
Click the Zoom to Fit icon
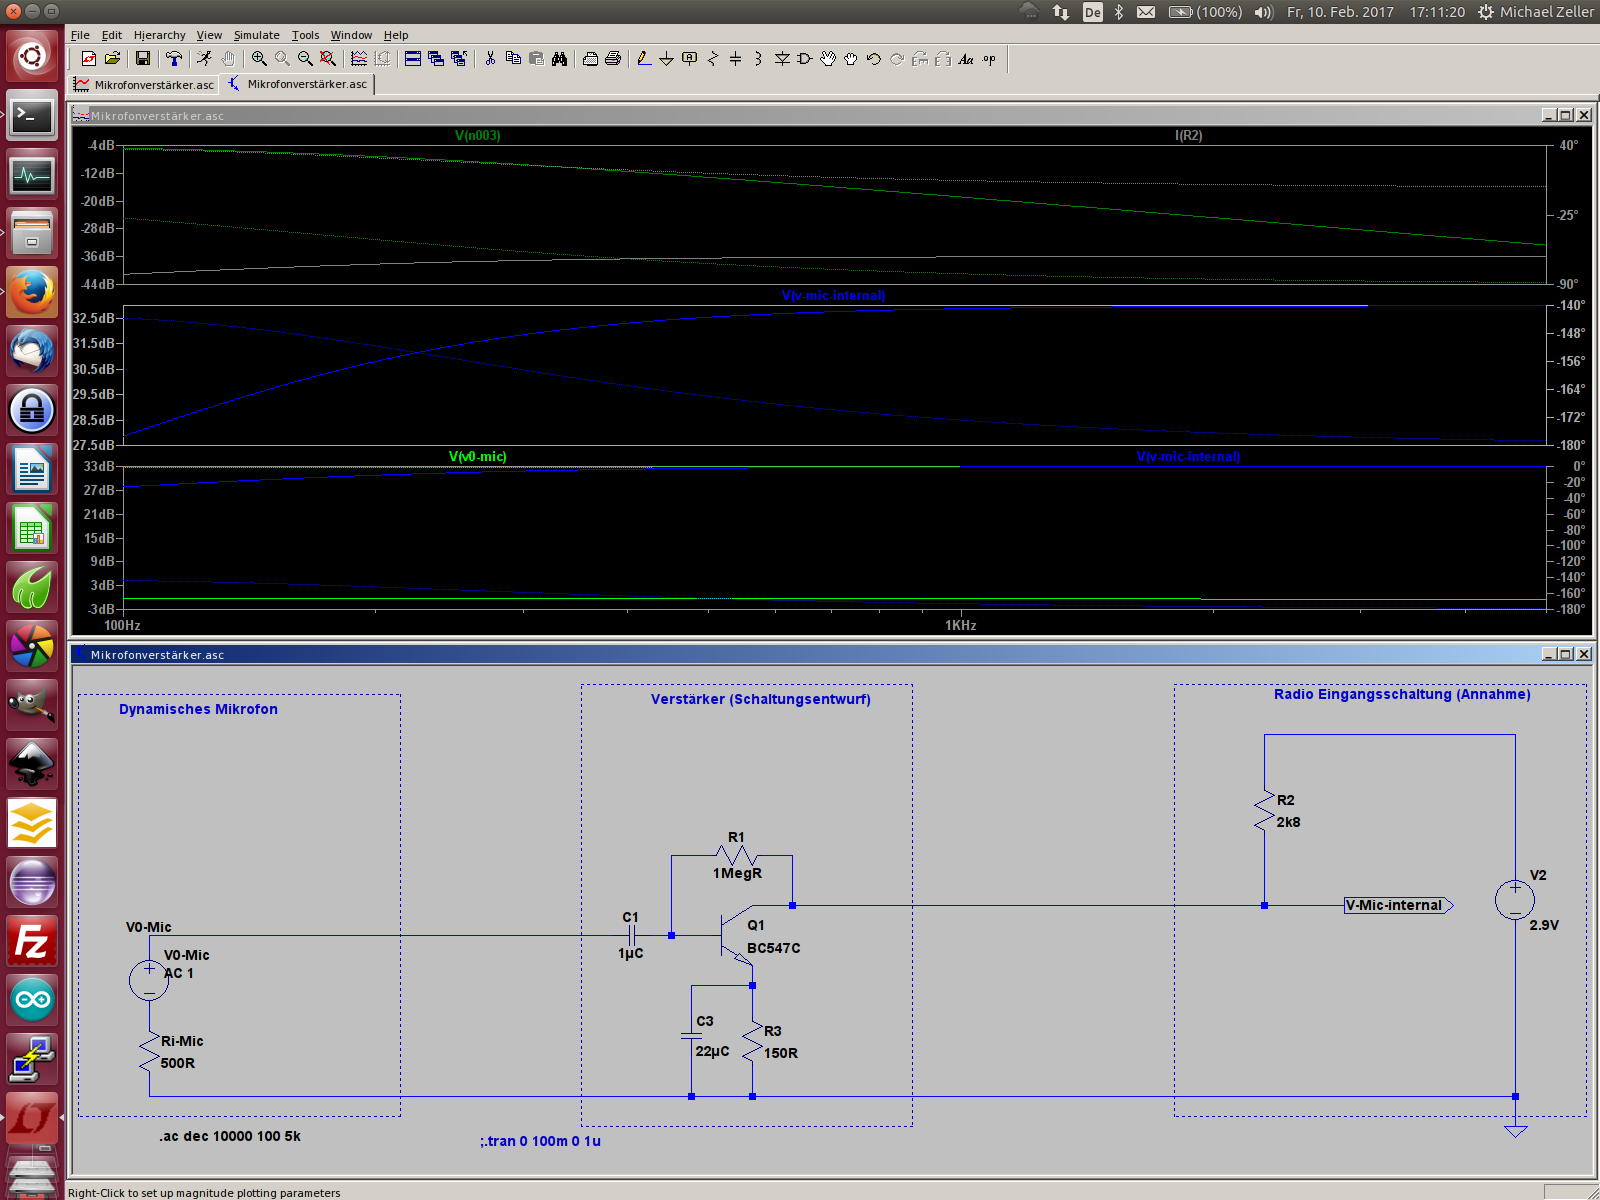(328, 59)
